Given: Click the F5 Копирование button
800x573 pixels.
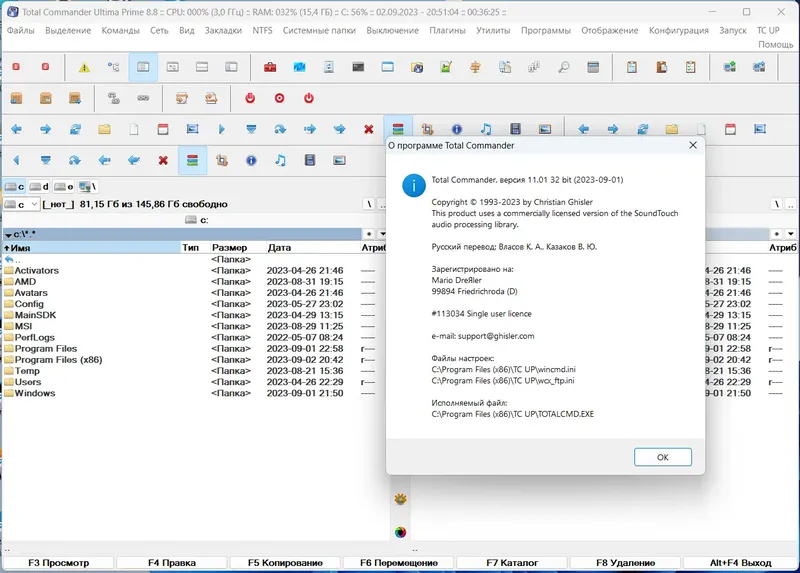Looking at the screenshot, I should tap(285, 563).
